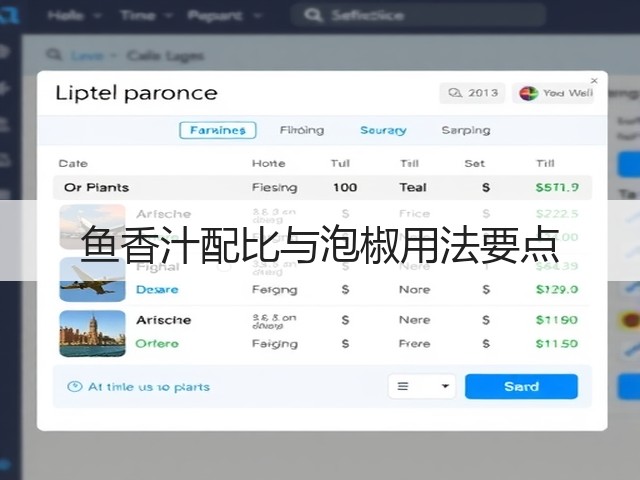Click the Desare link
Viewport: 640px width, 480px height.
click(157, 290)
